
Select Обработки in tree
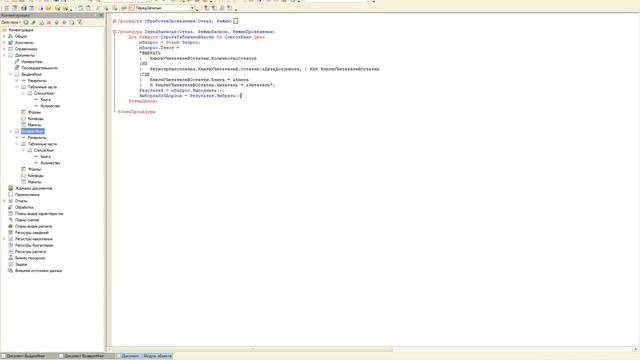(x=24, y=207)
